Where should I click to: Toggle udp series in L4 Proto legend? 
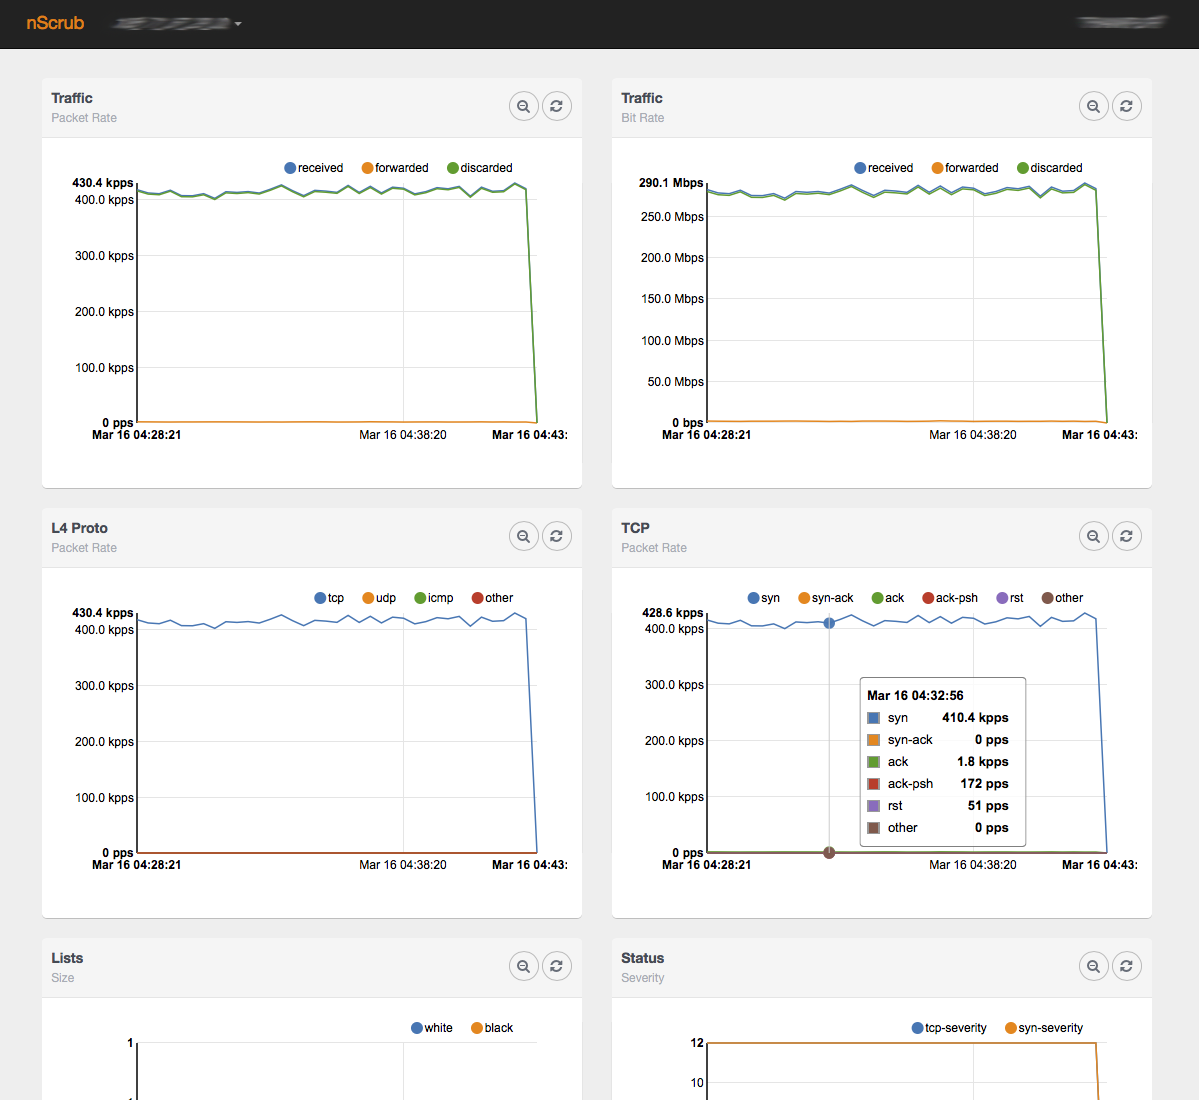tap(379, 598)
